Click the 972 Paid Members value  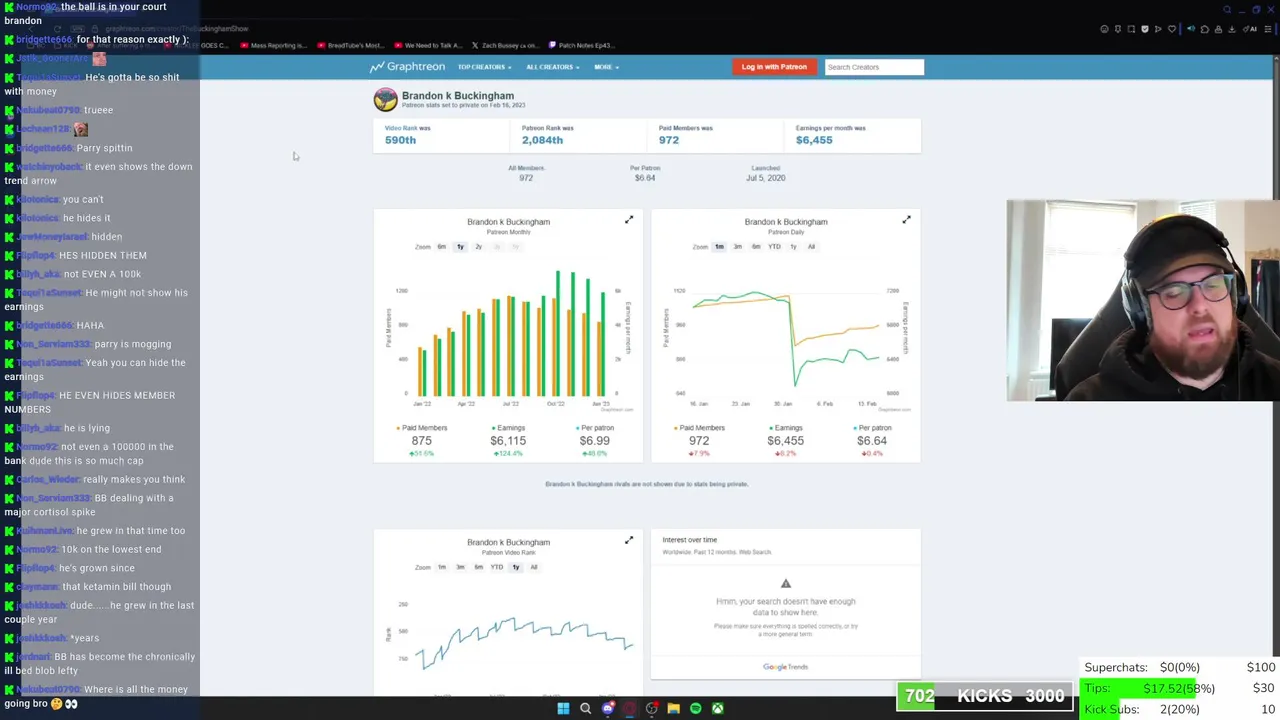pos(668,140)
